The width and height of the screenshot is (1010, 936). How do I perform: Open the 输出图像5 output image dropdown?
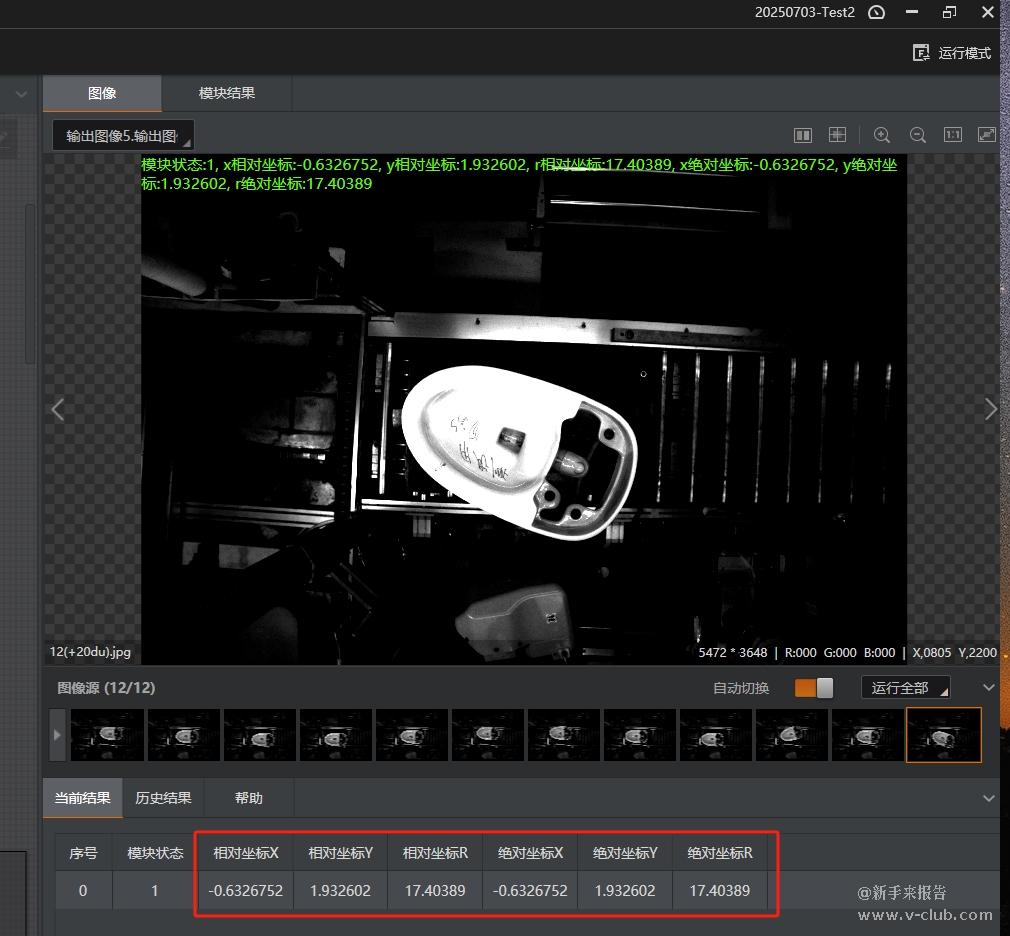tap(123, 136)
